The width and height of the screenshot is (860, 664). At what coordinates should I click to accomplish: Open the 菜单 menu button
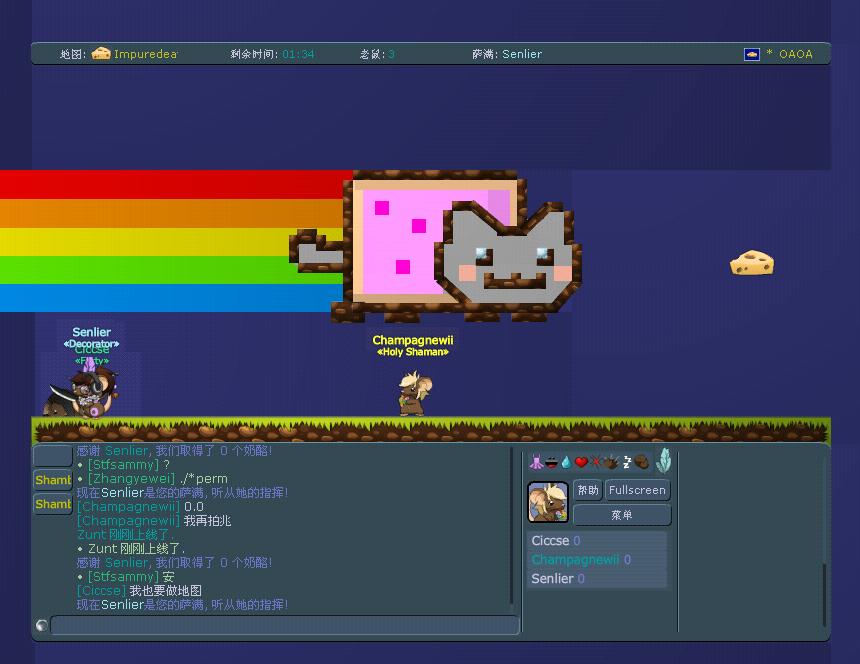tap(621, 515)
